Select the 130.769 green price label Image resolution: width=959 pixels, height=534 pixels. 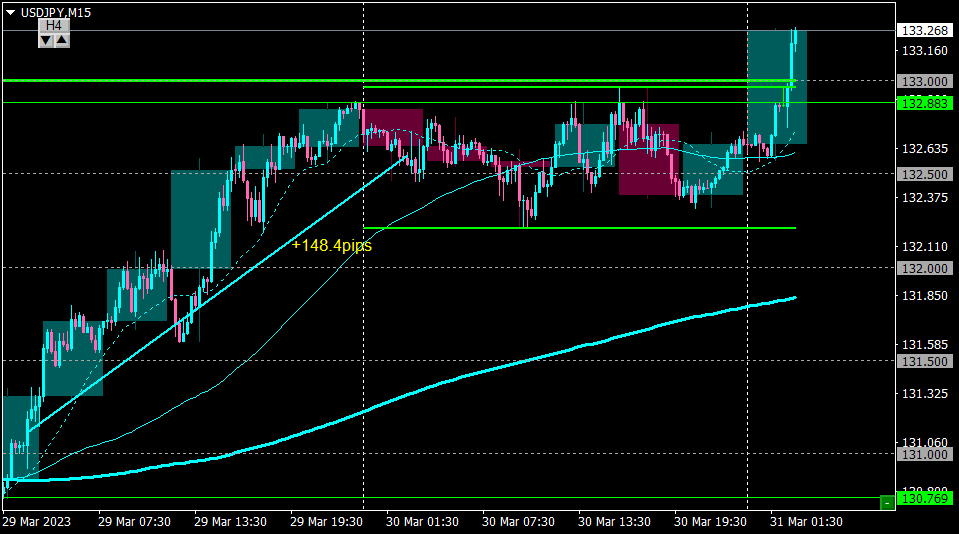(925, 499)
